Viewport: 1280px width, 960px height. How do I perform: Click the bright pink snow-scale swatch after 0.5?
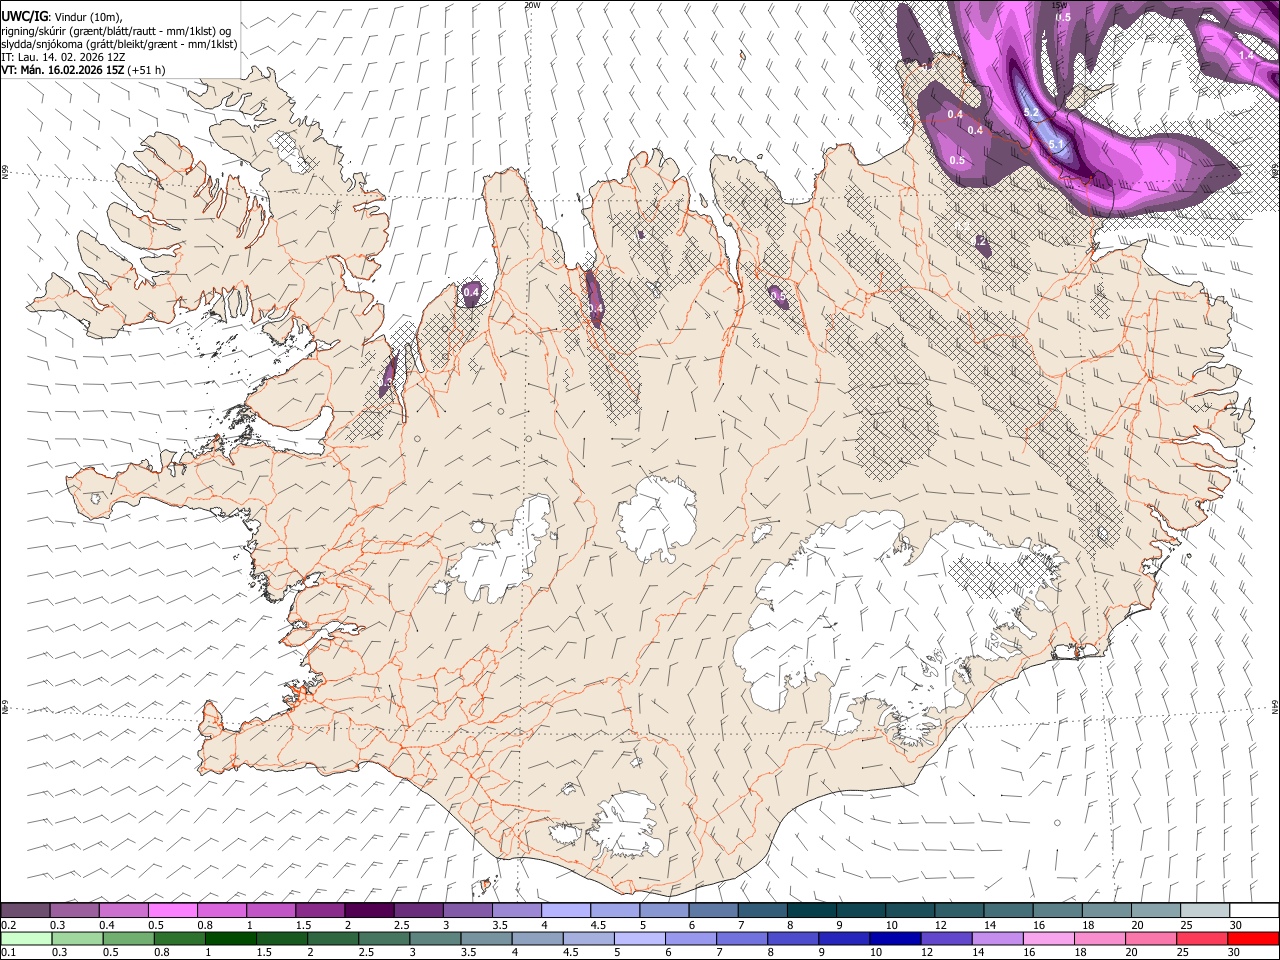[173, 911]
